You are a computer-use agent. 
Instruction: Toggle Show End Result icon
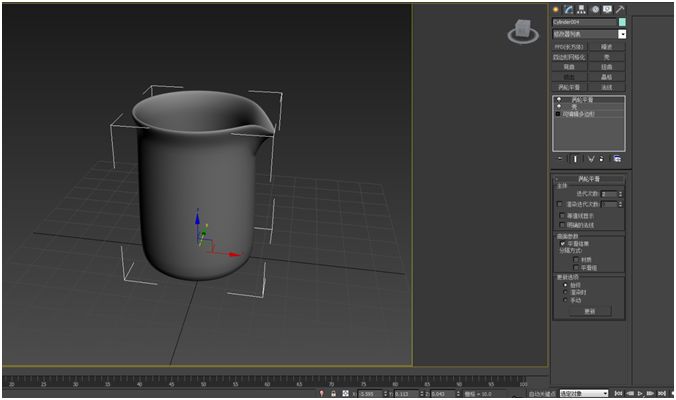click(x=575, y=159)
